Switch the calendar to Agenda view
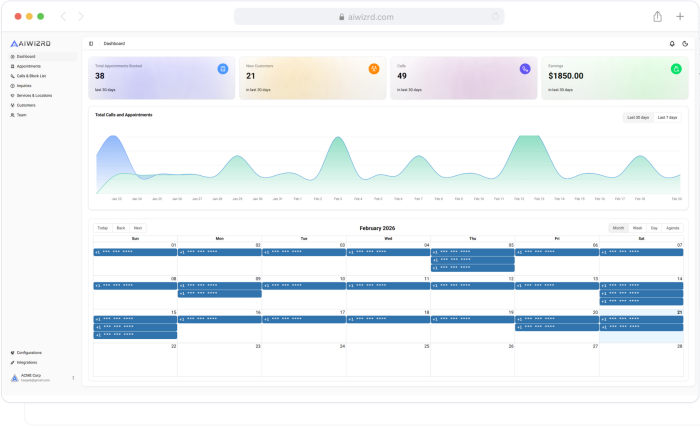 (x=673, y=228)
